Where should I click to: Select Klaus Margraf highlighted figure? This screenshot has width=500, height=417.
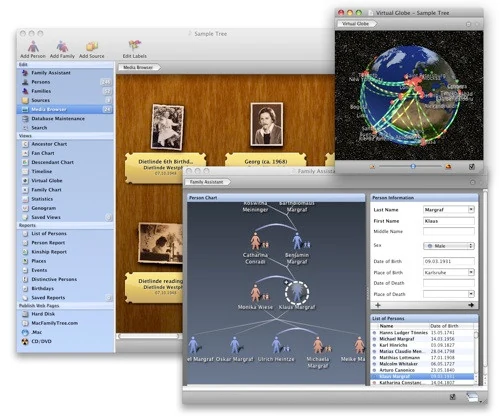coord(297,293)
